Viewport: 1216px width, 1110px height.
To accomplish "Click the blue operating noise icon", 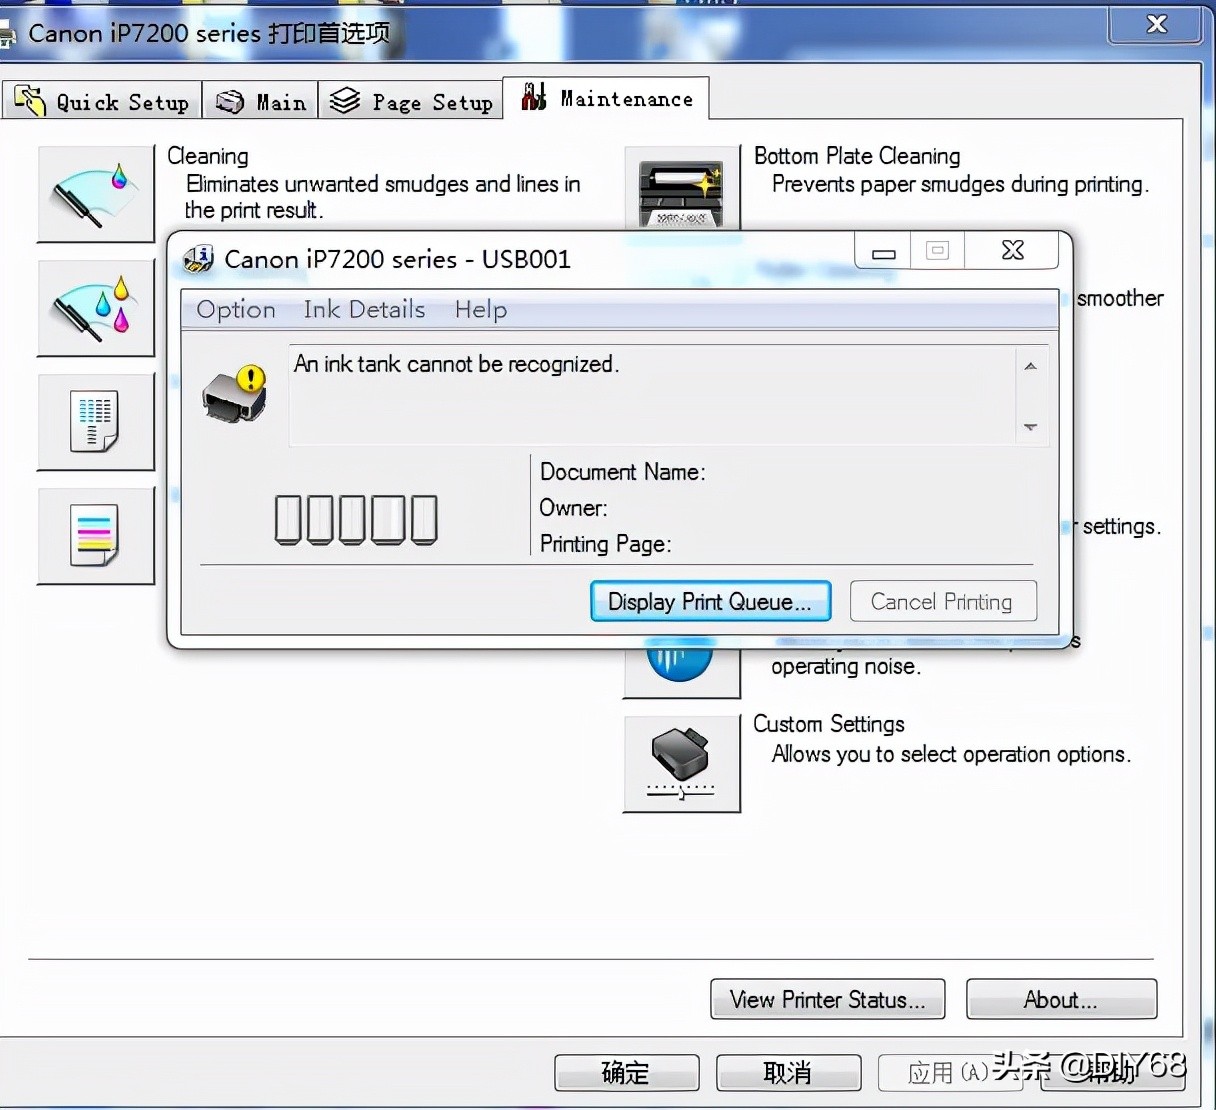I will pos(682,672).
